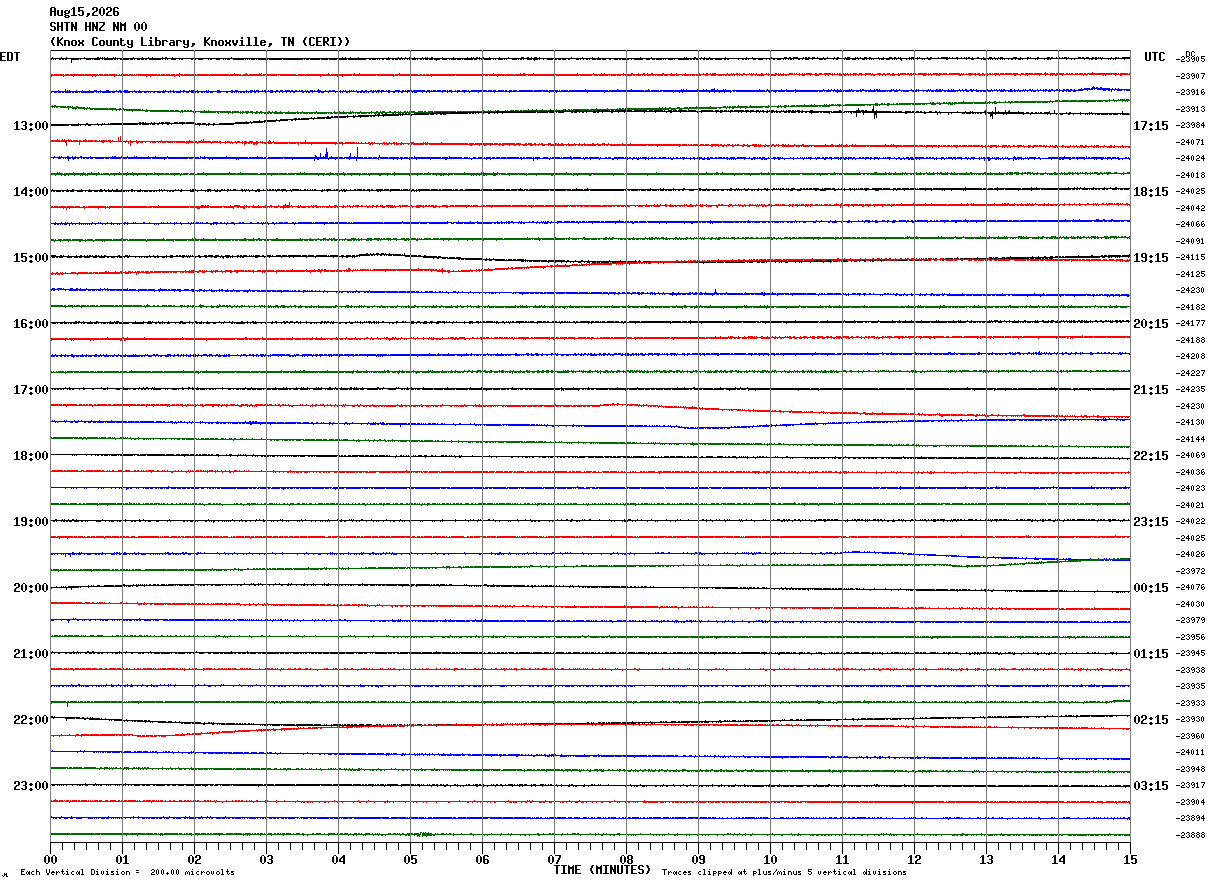Click minute tick label 03 on time axis
The image size is (1210, 886).
(x=266, y=860)
